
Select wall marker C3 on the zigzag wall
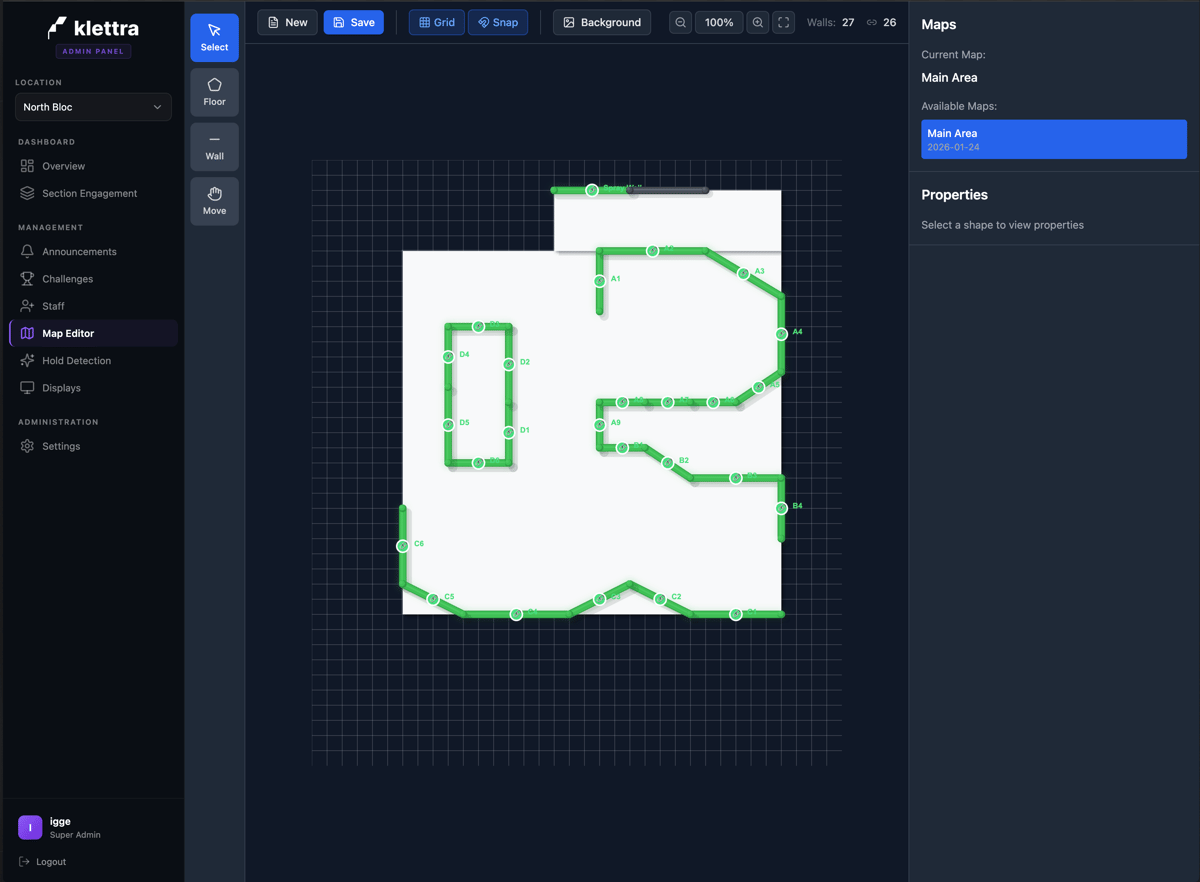tap(600, 599)
